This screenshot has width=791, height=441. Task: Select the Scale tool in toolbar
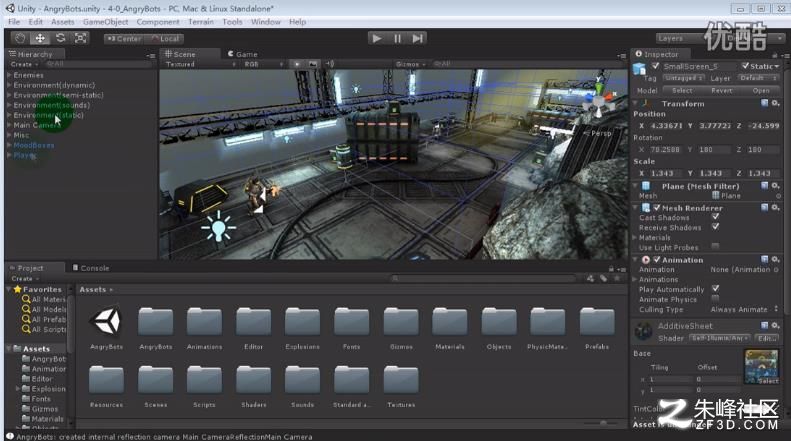[81, 38]
